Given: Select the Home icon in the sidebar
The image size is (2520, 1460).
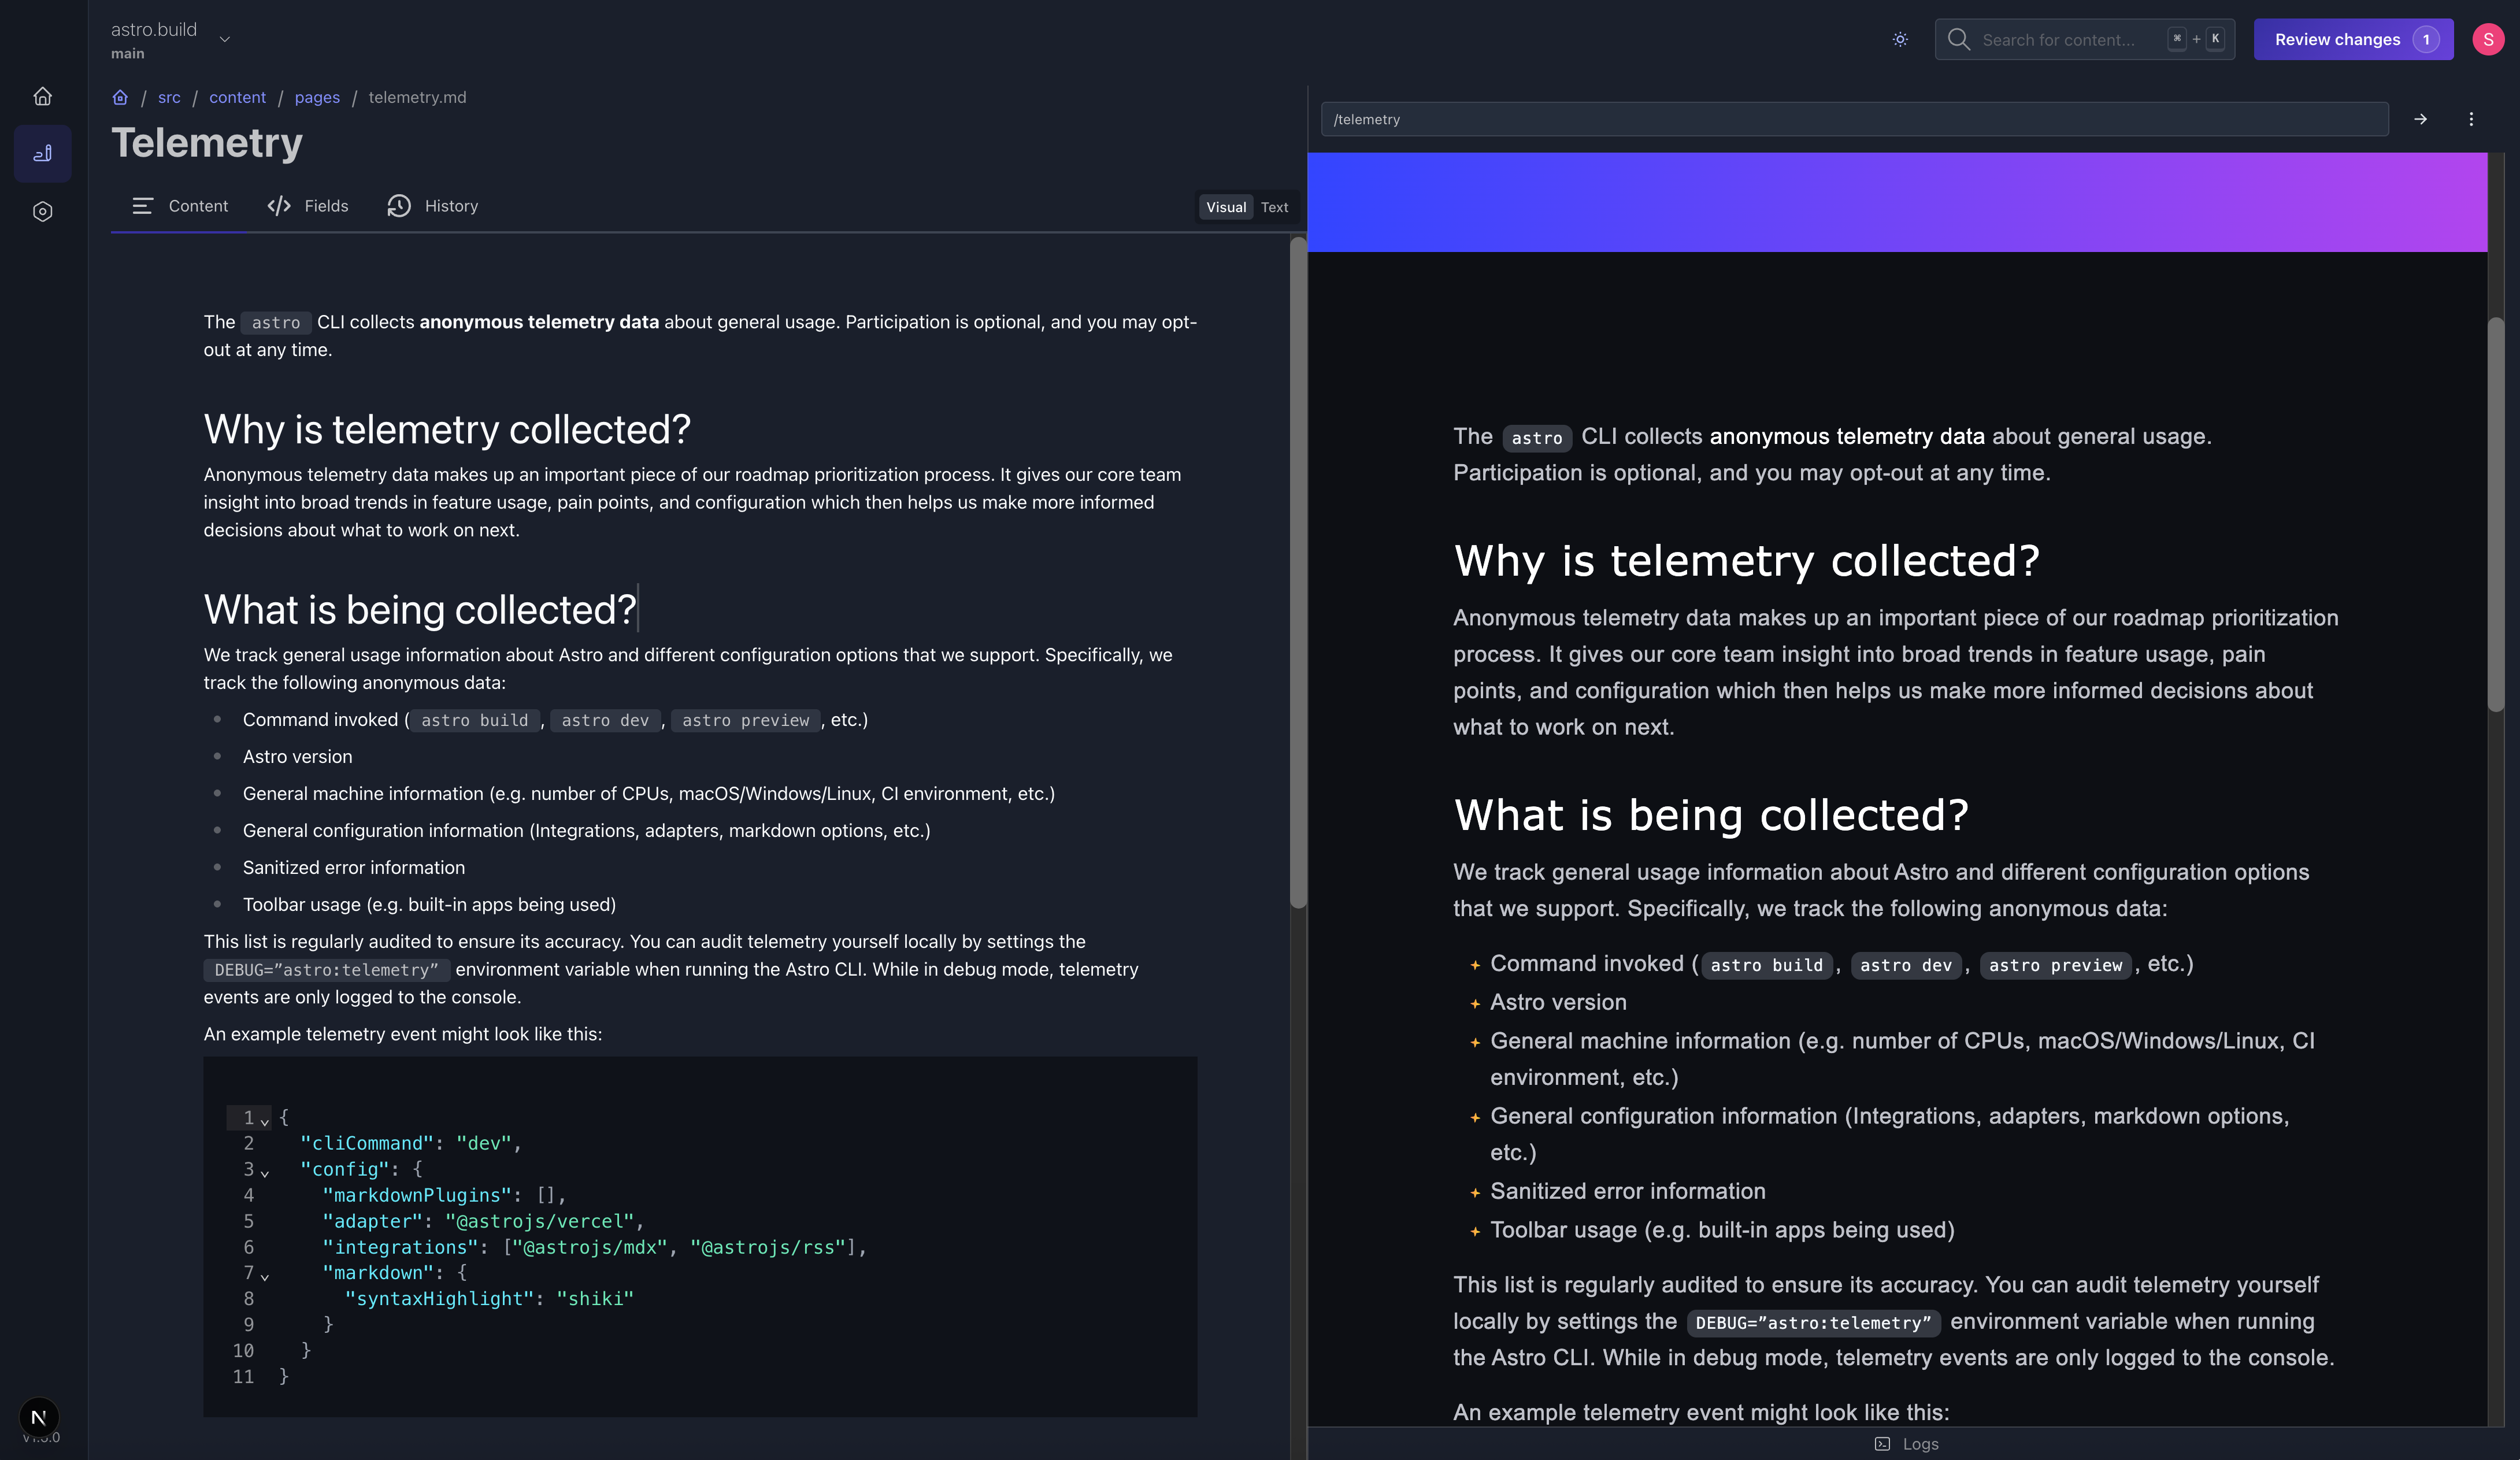Looking at the screenshot, I should [x=42, y=95].
